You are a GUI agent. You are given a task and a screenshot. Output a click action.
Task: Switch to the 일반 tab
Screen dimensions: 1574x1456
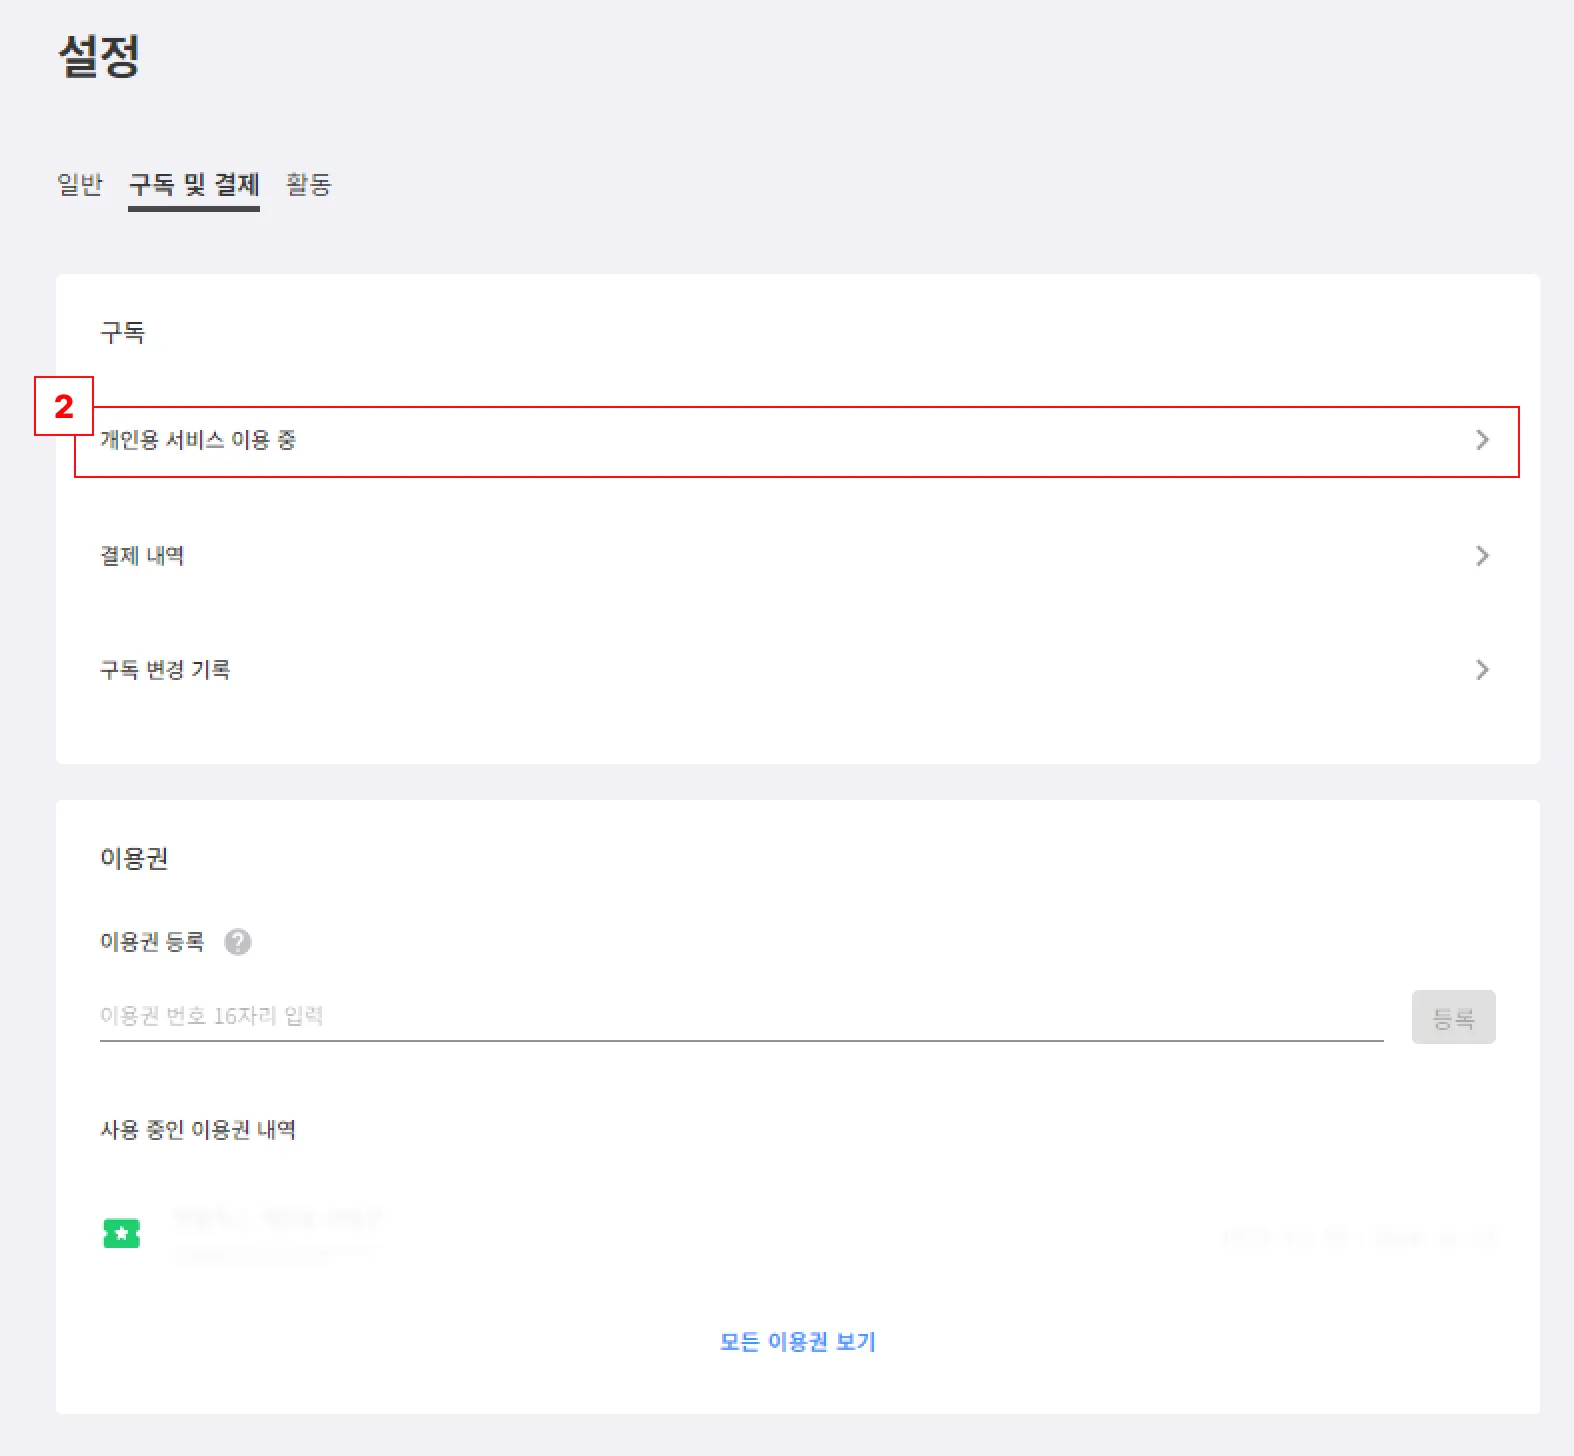80,185
